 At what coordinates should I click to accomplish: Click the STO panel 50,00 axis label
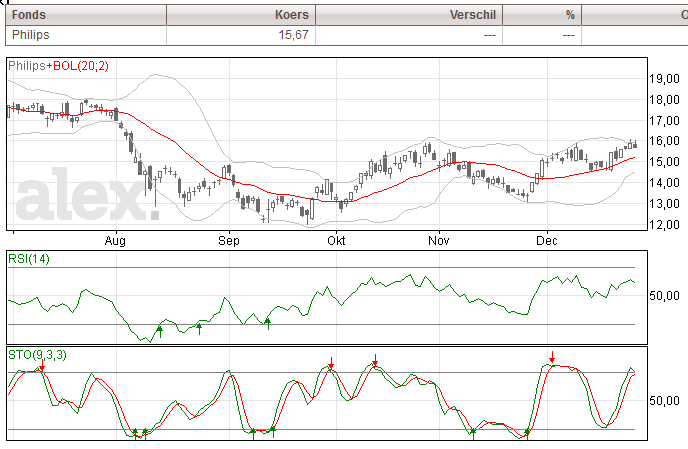point(664,400)
